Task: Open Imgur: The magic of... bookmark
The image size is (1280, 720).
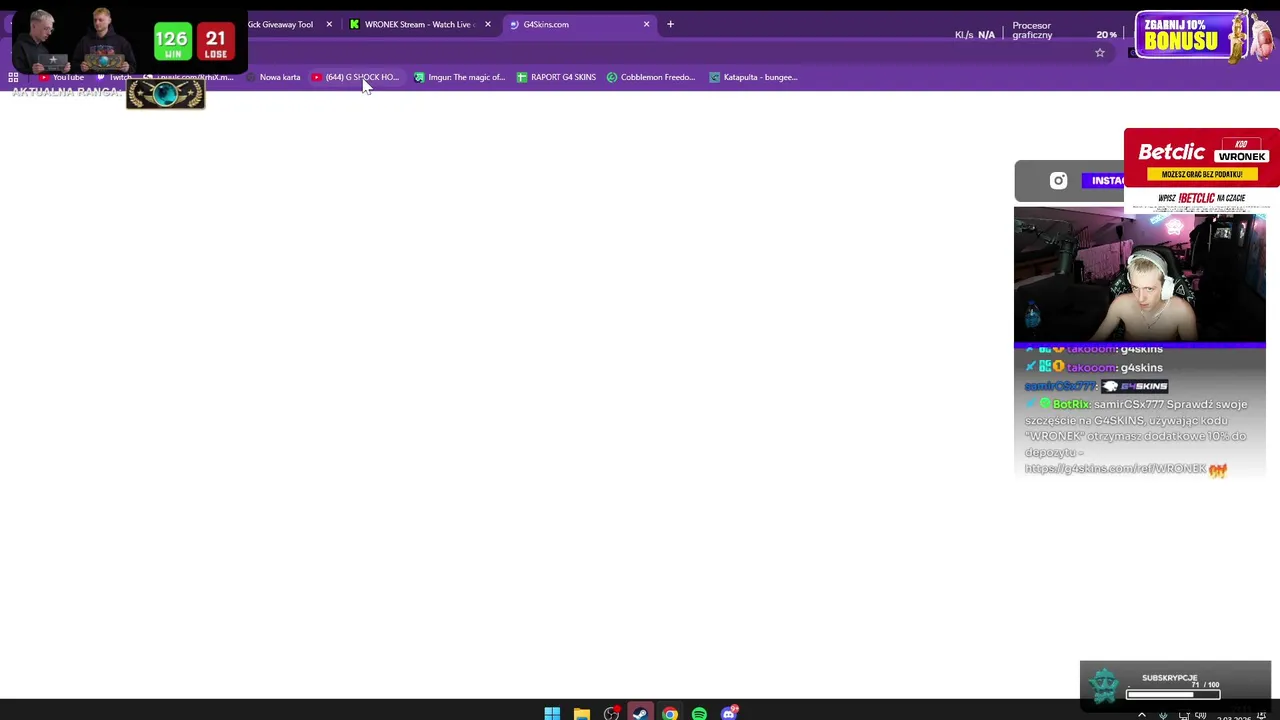Action: click(x=459, y=77)
